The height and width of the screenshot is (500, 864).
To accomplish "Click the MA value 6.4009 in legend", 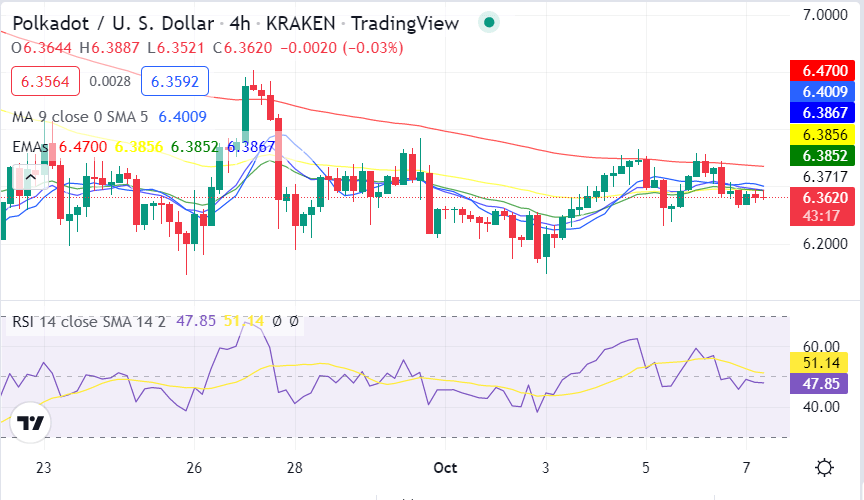I will [182, 117].
